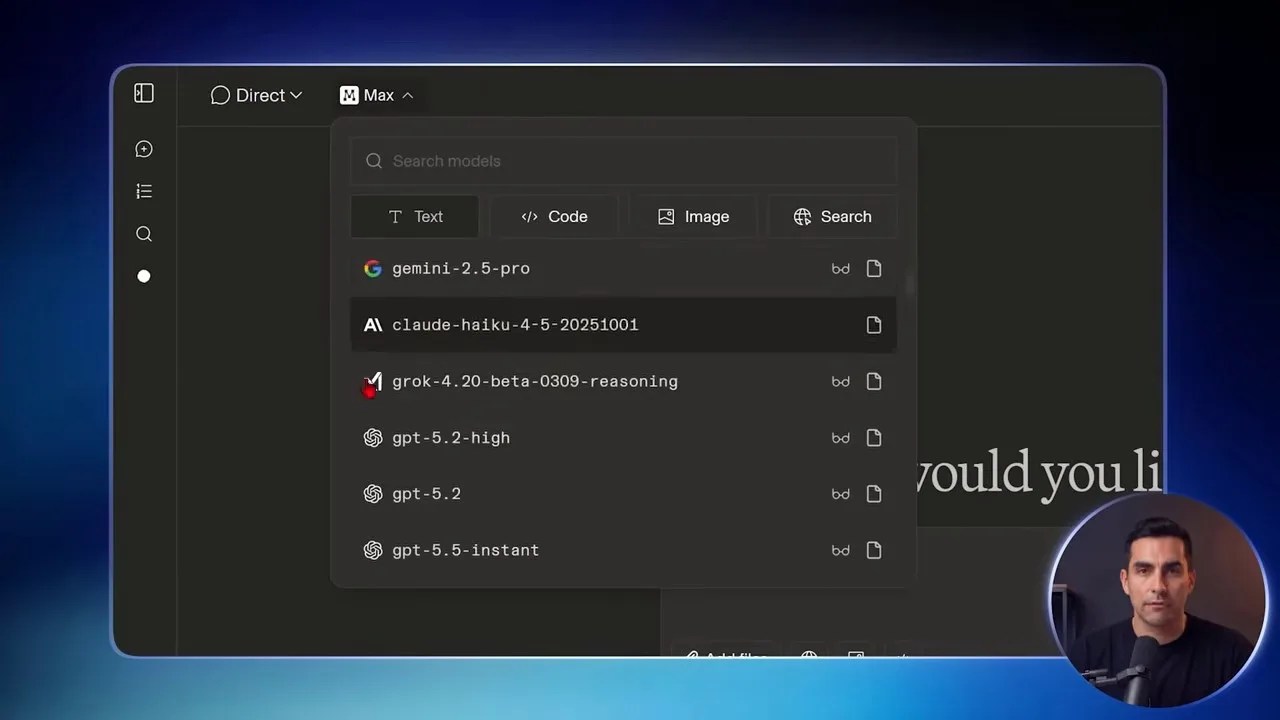Switch to the Text tab
The width and height of the screenshot is (1280, 720).
(x=414, y=217)
